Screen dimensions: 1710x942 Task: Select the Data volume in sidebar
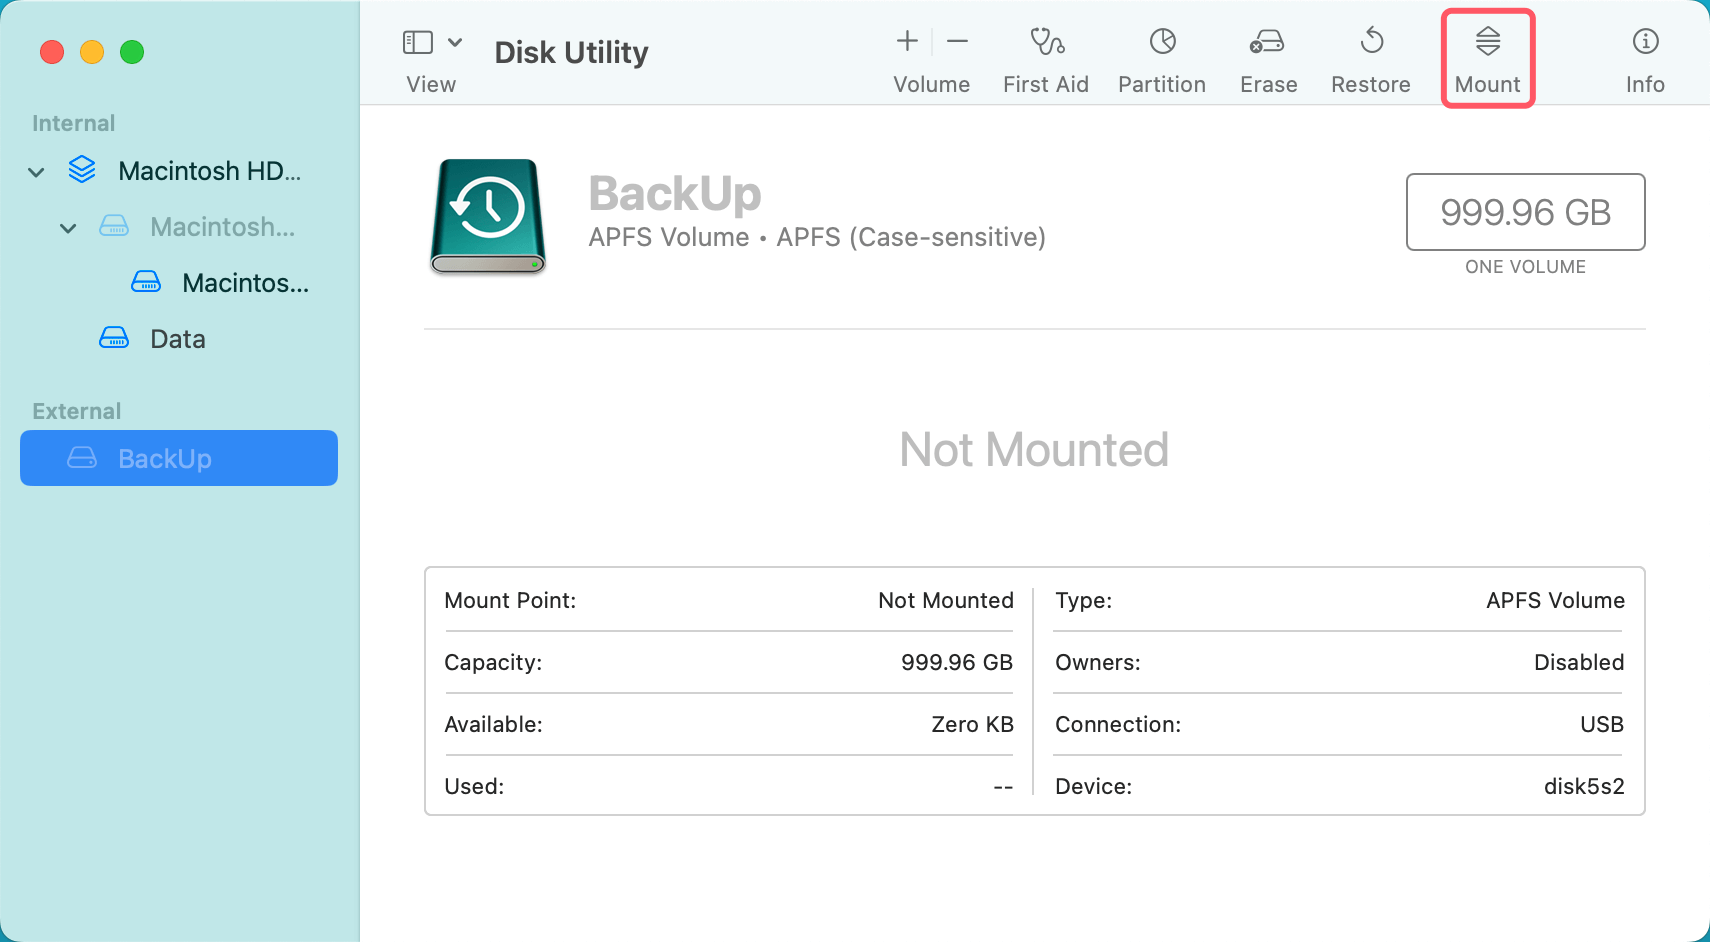177,339
